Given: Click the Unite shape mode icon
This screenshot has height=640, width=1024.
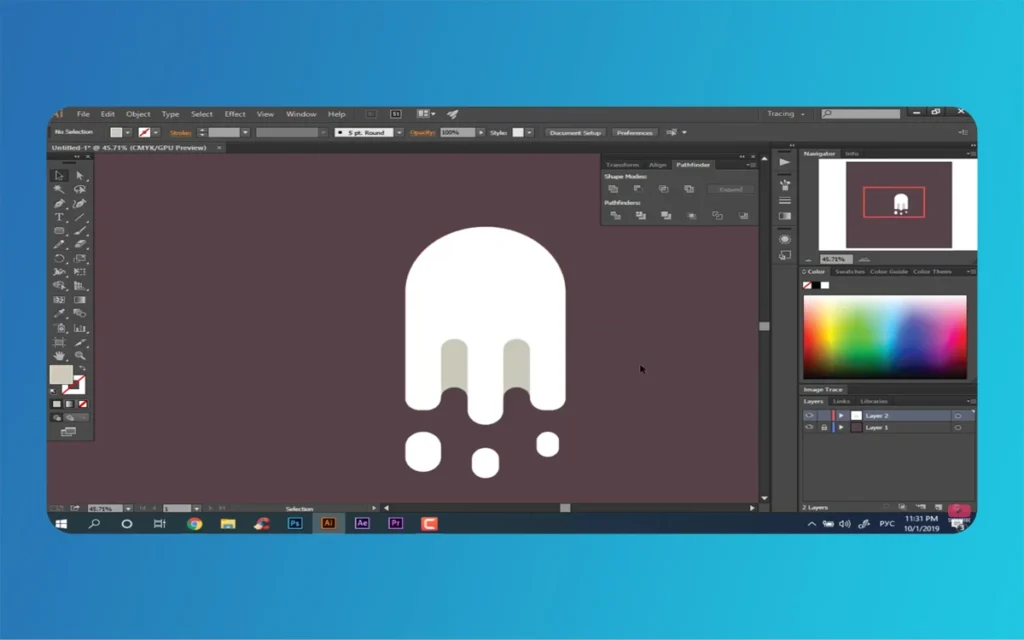Looking at the screenshot, I should [613, 189].
